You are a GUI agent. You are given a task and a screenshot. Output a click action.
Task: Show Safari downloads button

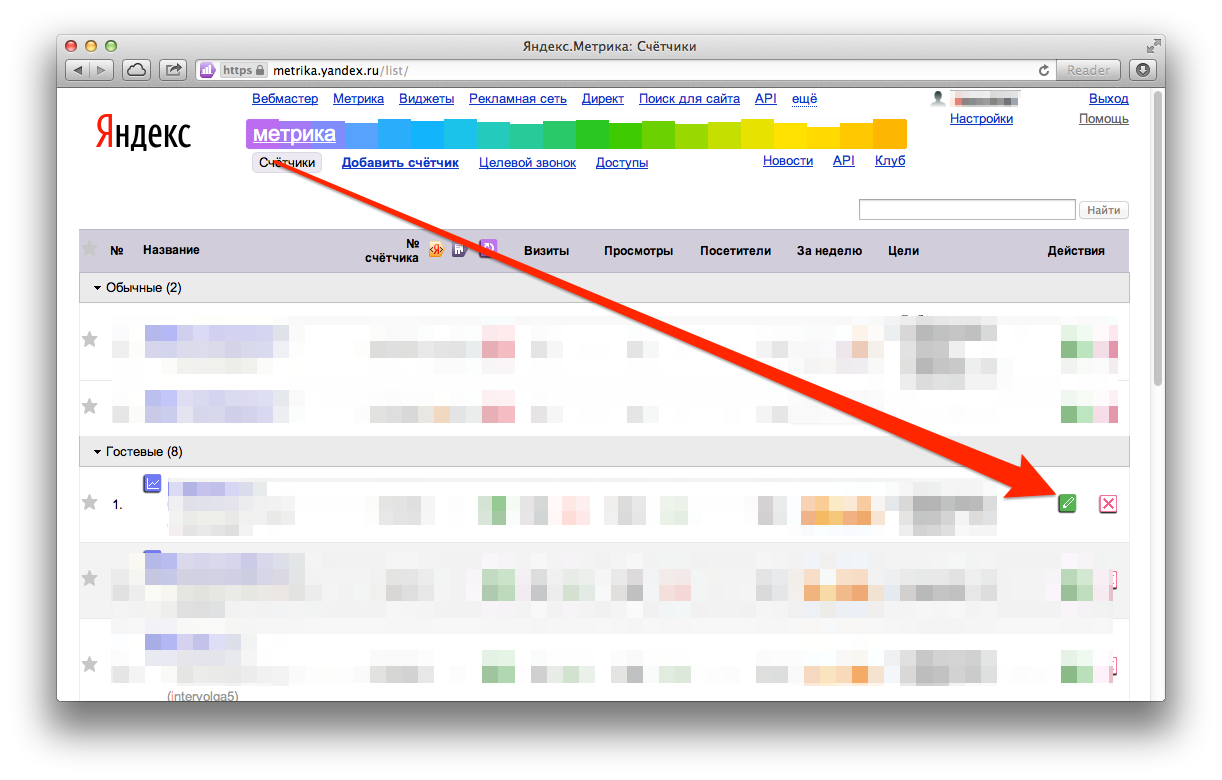tap(1142, 70)
